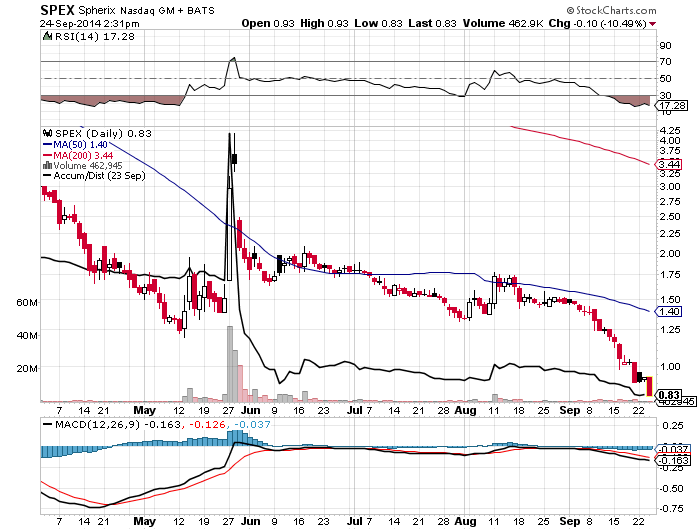Screen dimensions: 700x530
Task: Click the 20M volume scale label
Action: point(27,368)
